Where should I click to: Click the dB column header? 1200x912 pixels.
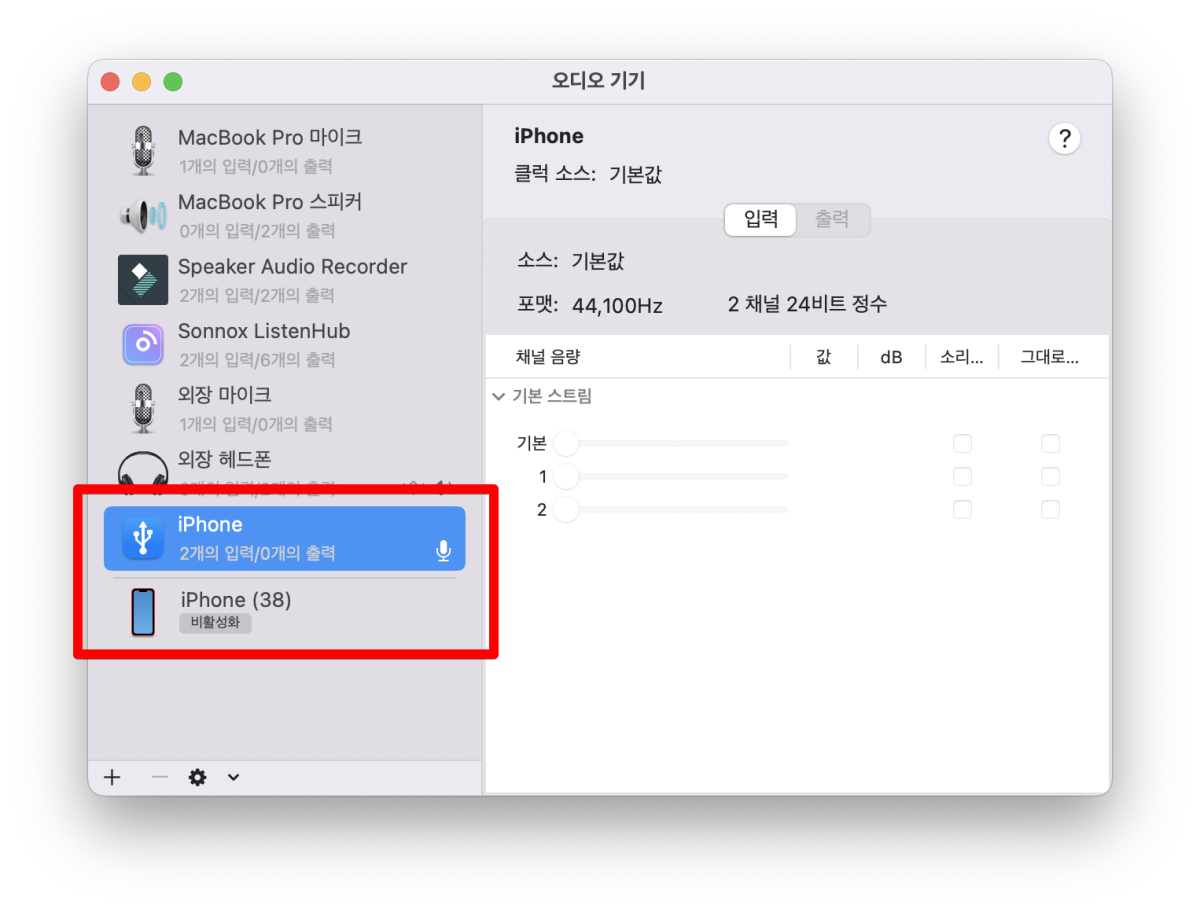click(891, 357)
